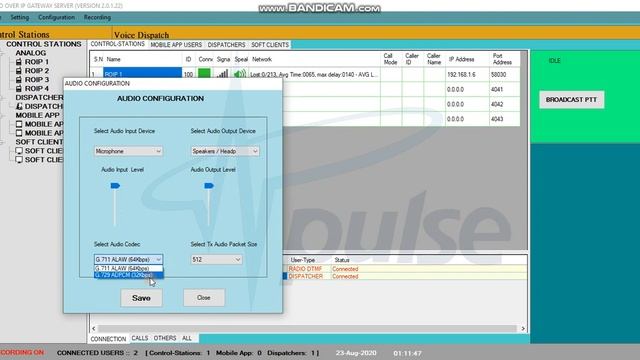Image resolution: width=640 pixels, height=360 pixels.
Task: Switch to CONTROL-STATIONS tab
Action: pos(118,44)
